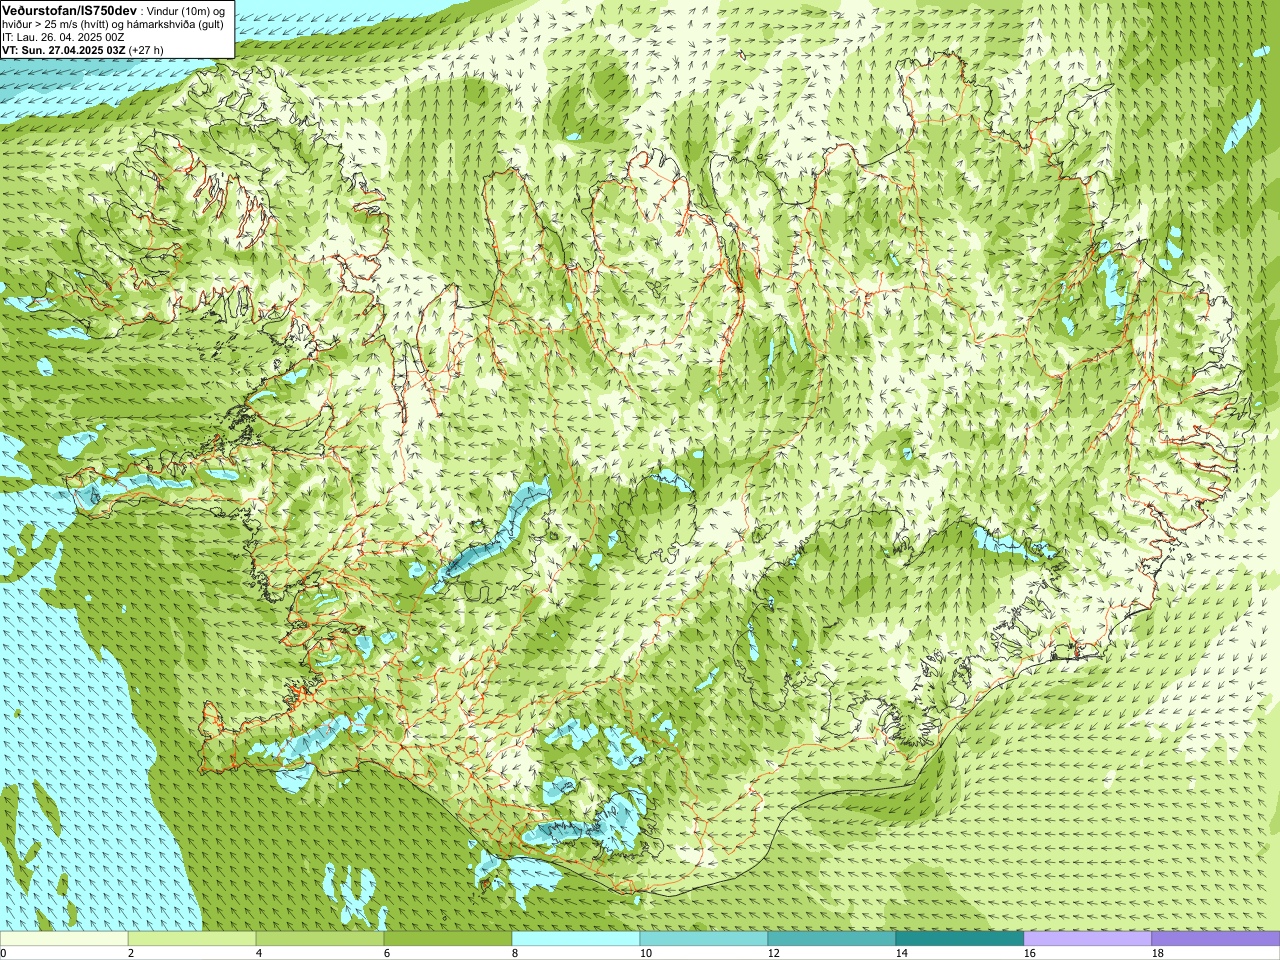Click the "VT: Sun. 27.04.2025 03Z" valid time
1280x960 pixels.
(x=64, y=49)
